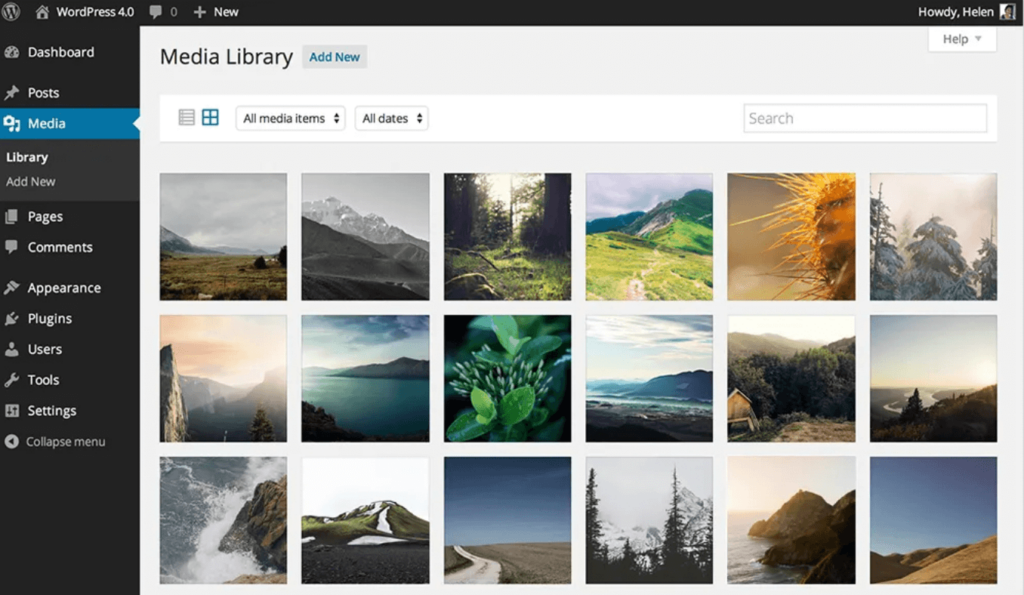1024x595 pixels.
Task: Expand the Help panel
Action: click(x=959, y=38)
